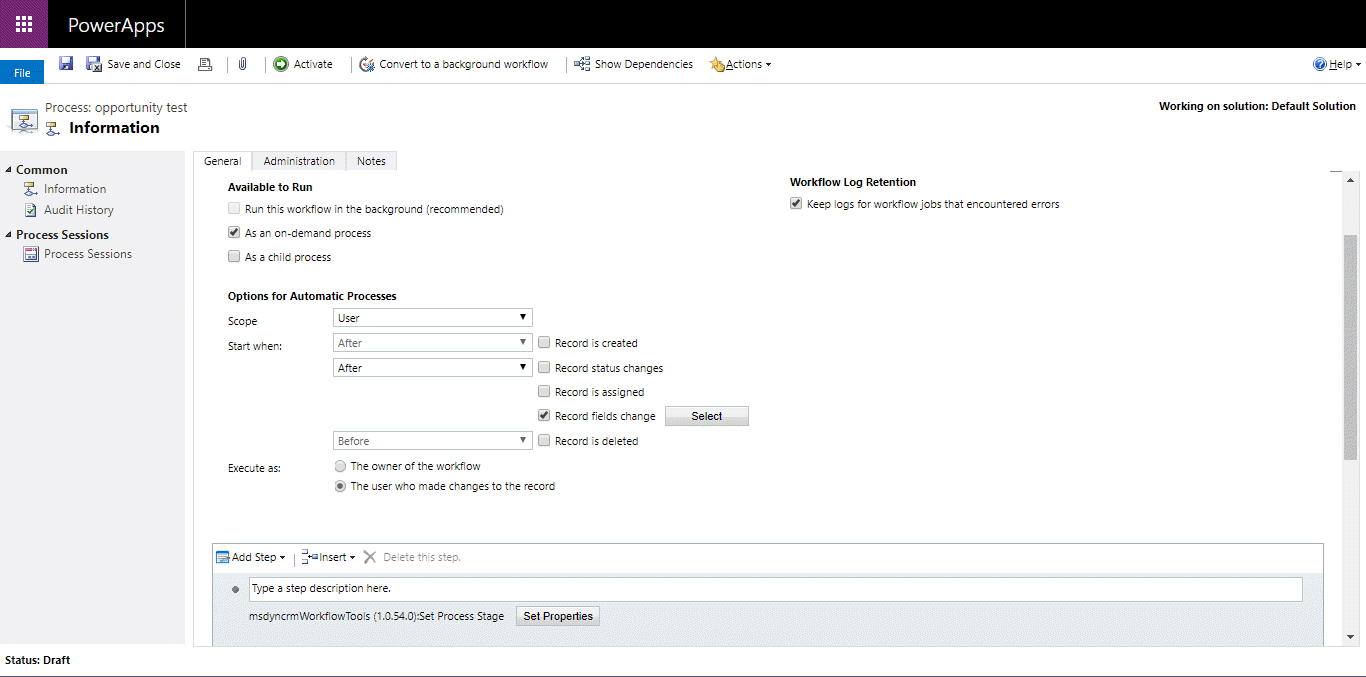Click the paperclip attachment icon
This screenshot has height=677, width=1366.
242,63
